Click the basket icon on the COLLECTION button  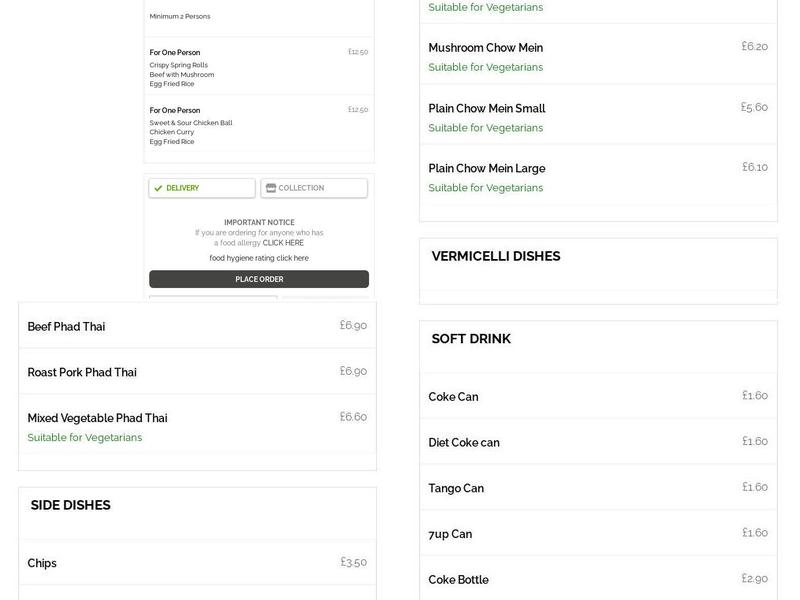tap(268, 187)
